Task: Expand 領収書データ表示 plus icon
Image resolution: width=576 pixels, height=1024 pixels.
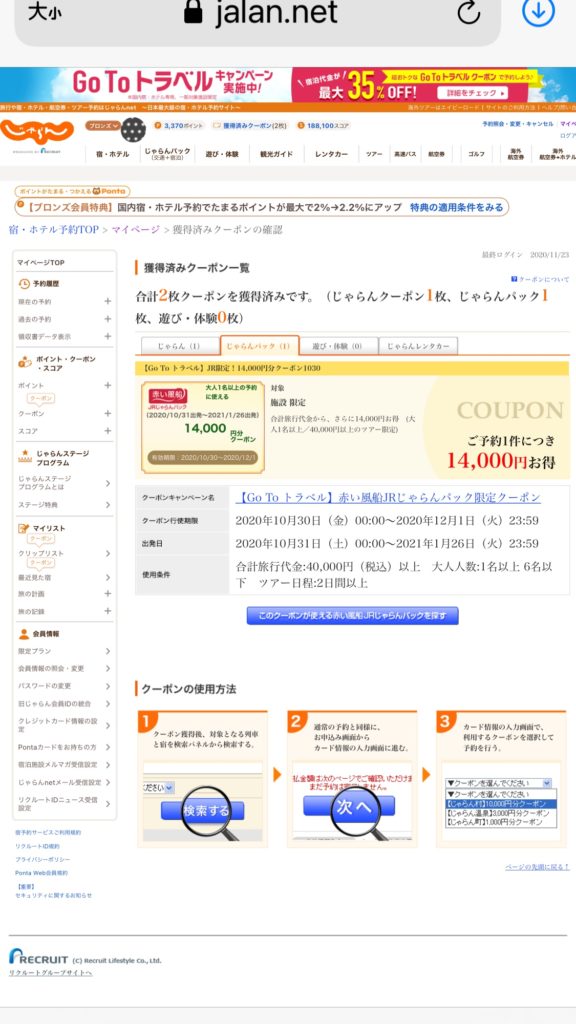Action: [107, 336]
